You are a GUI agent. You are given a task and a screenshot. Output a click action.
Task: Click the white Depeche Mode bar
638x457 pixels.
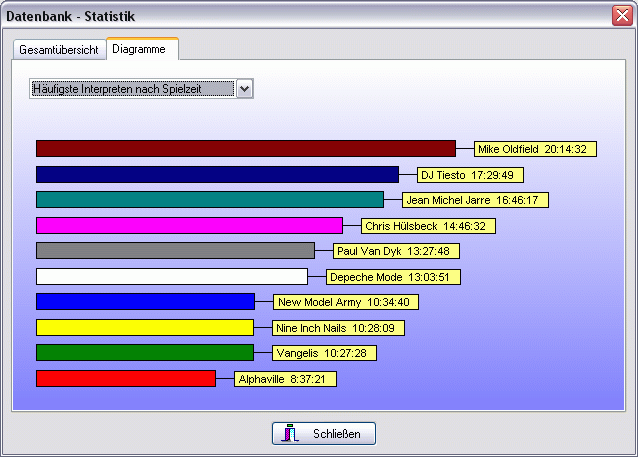click(x=172, y=277)
